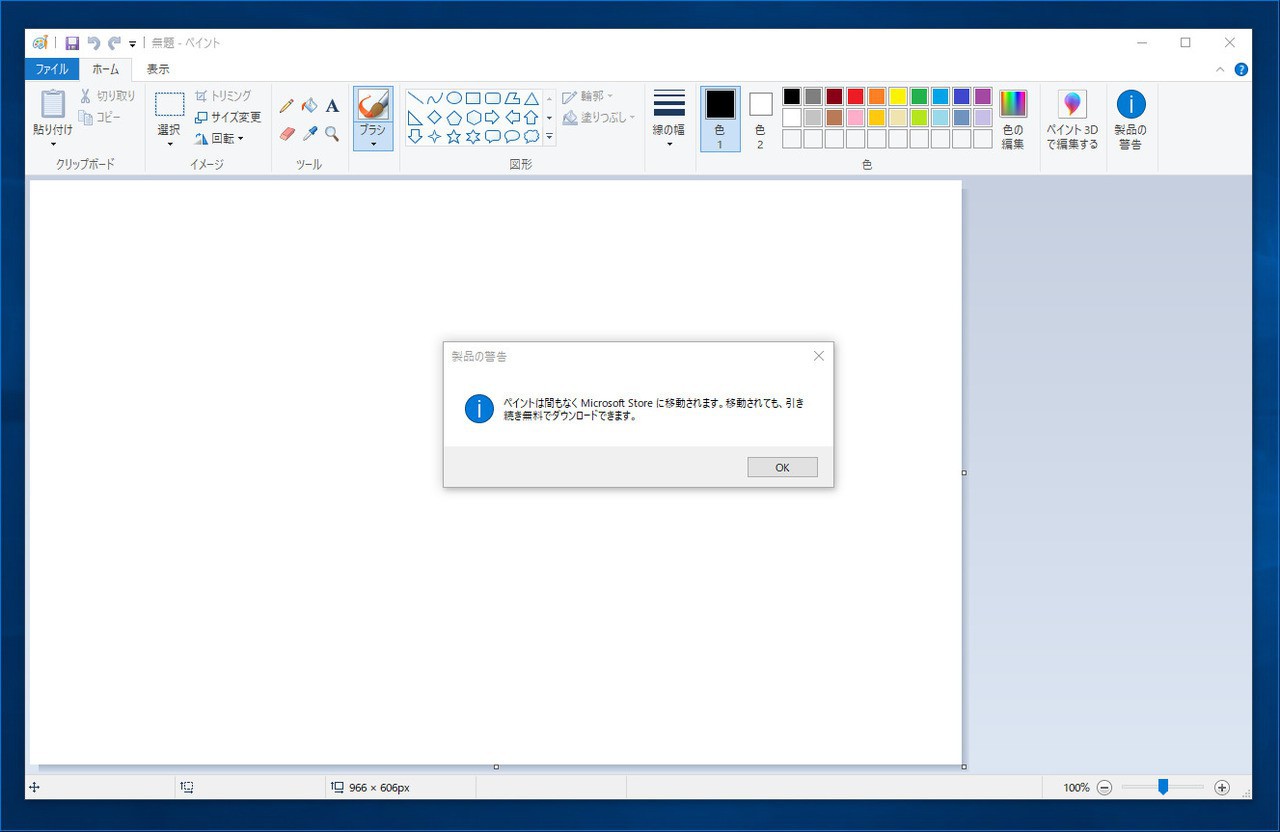Click the Copy (コピー) button
The width and height of the screenshot is (1280, 832).
pyautogui.click(x=100, y=117)
